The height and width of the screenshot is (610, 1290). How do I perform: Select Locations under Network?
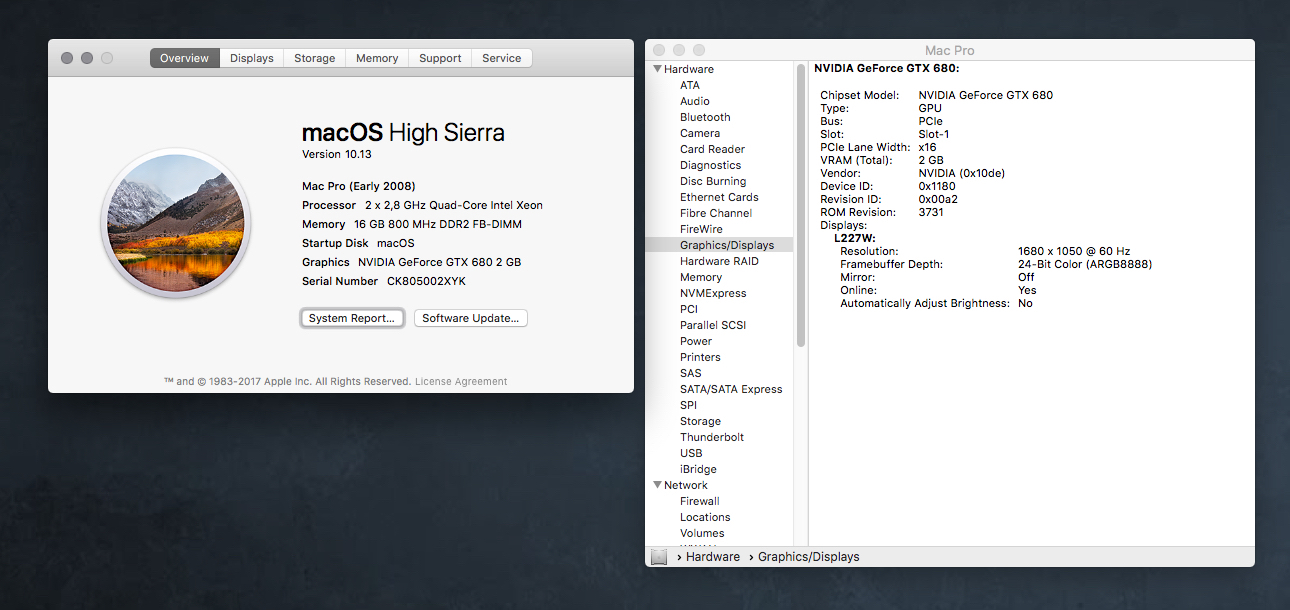(x=705, y=517)
